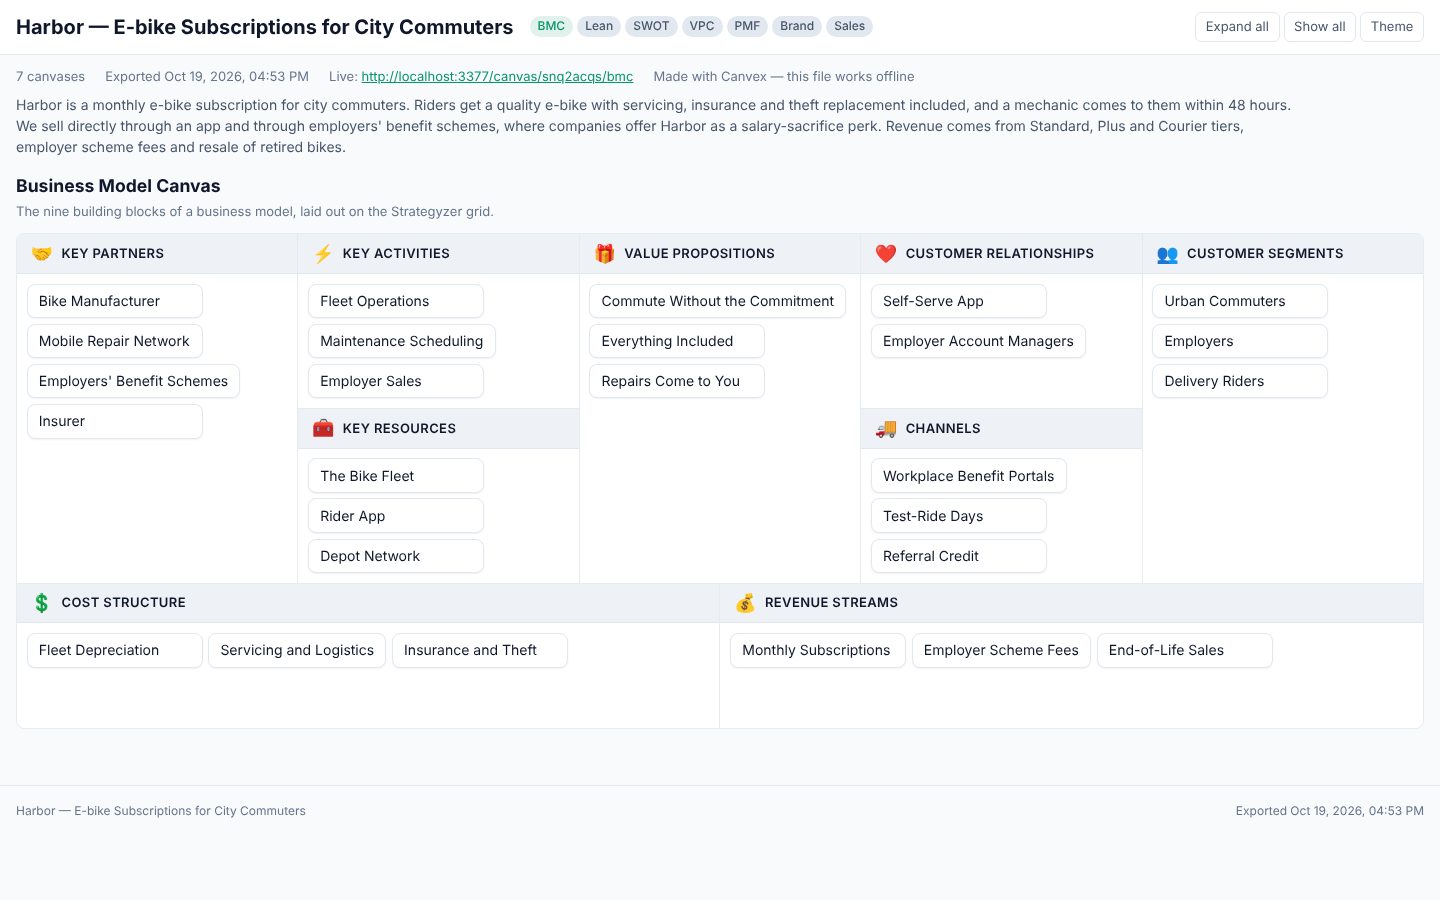This screenshot has width=1440, height=900.
Task: Expand the Mobile Repair Network card
Action: 115,341
